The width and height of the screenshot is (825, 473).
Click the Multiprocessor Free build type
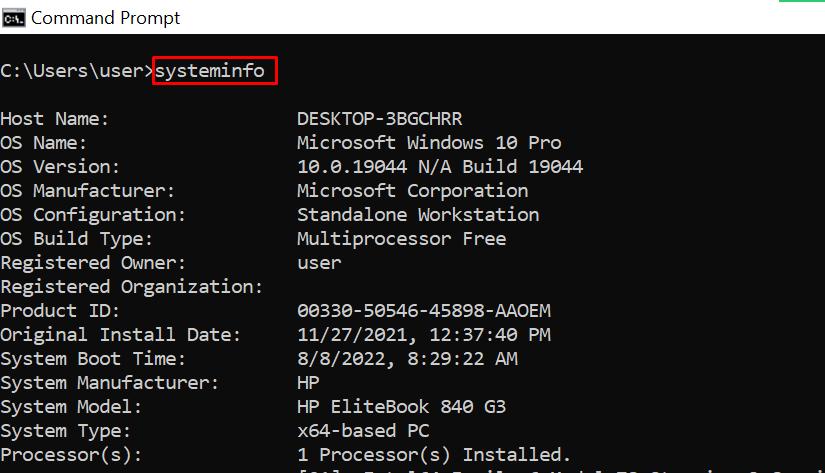401,239
